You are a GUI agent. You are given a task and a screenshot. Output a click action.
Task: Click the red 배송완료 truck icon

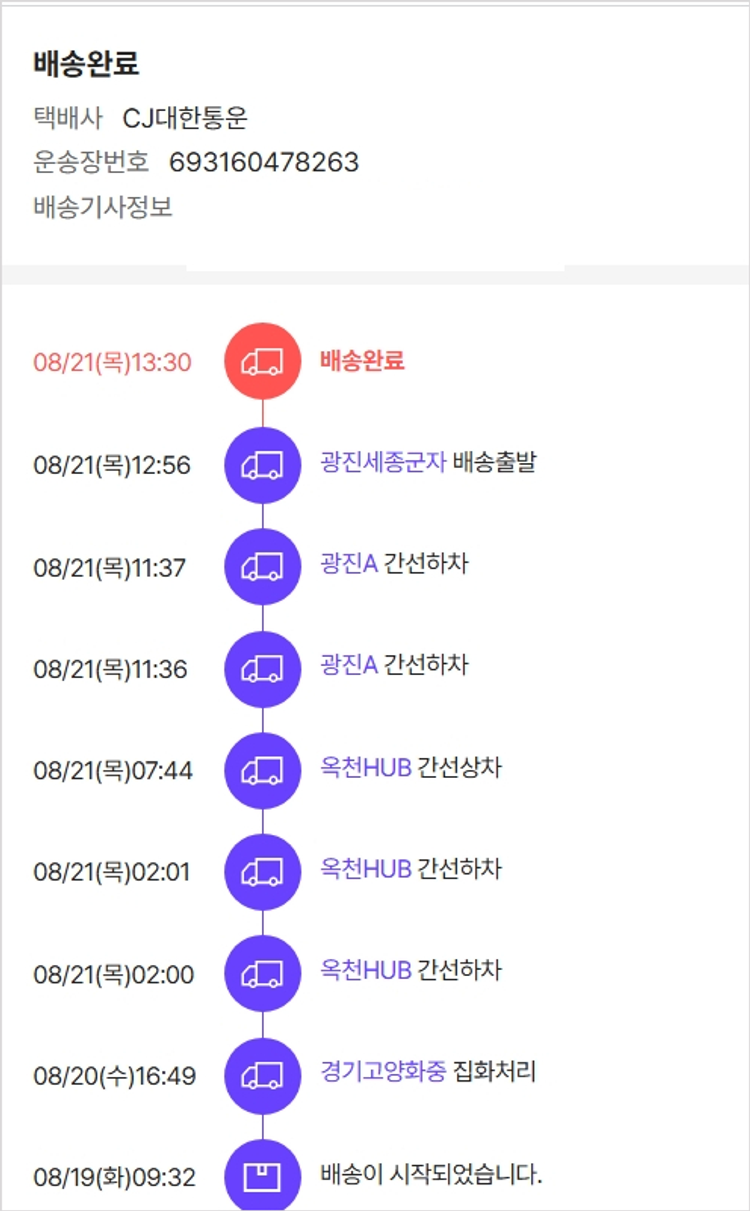point(262,361)
